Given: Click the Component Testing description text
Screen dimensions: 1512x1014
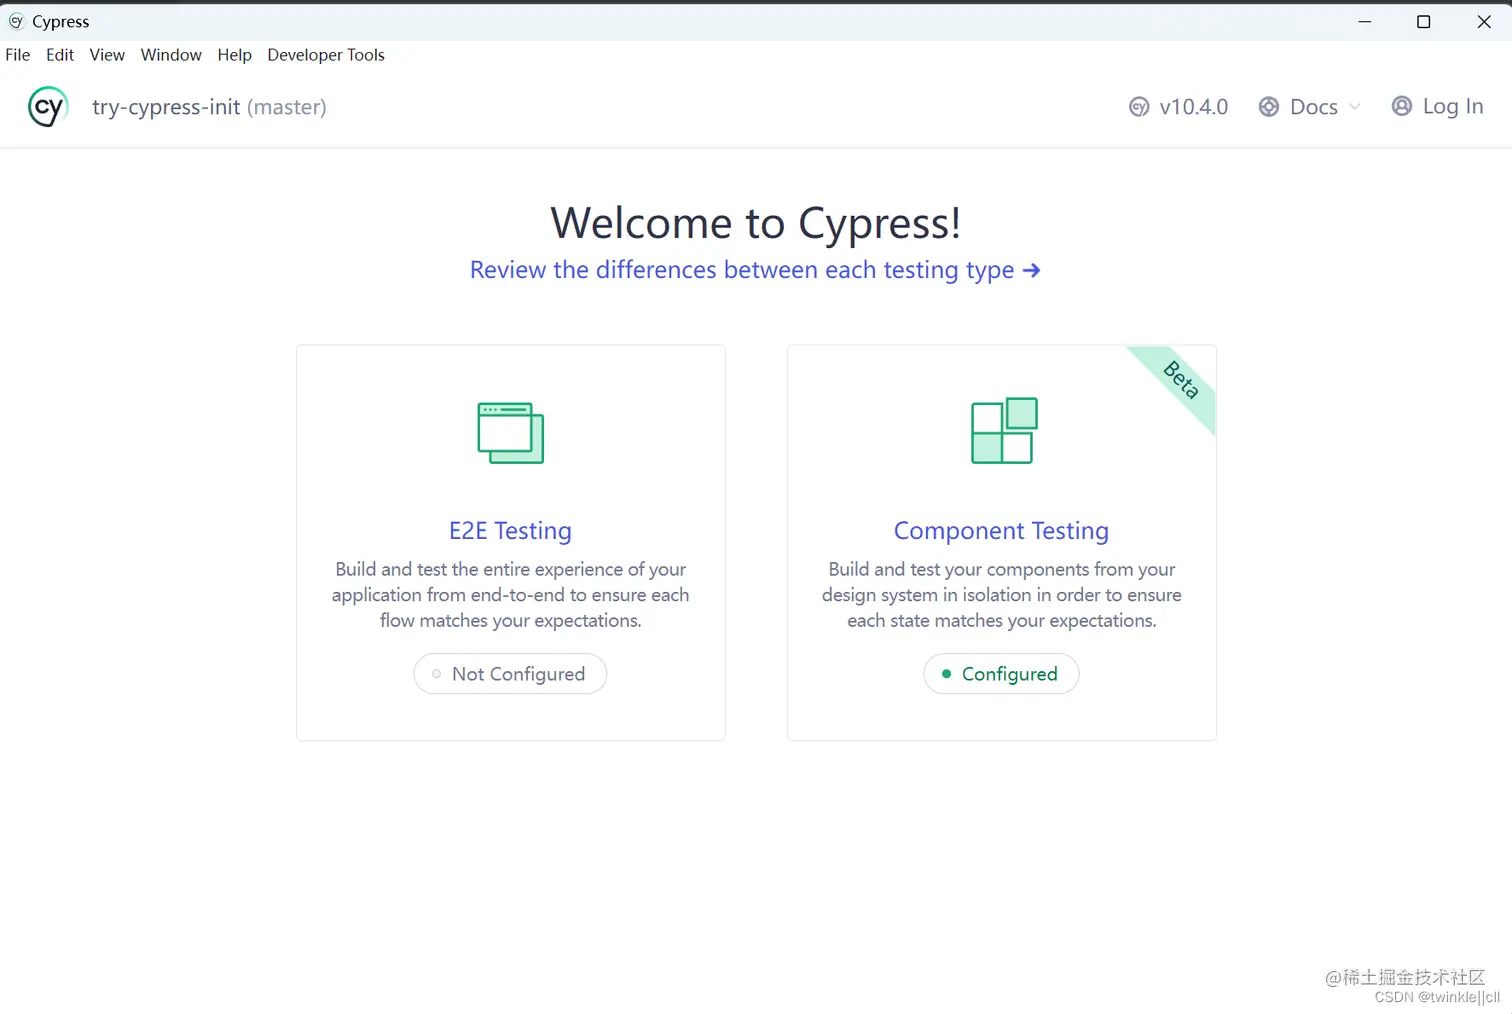Looking at the screenshot, I should coord(1001,595).
